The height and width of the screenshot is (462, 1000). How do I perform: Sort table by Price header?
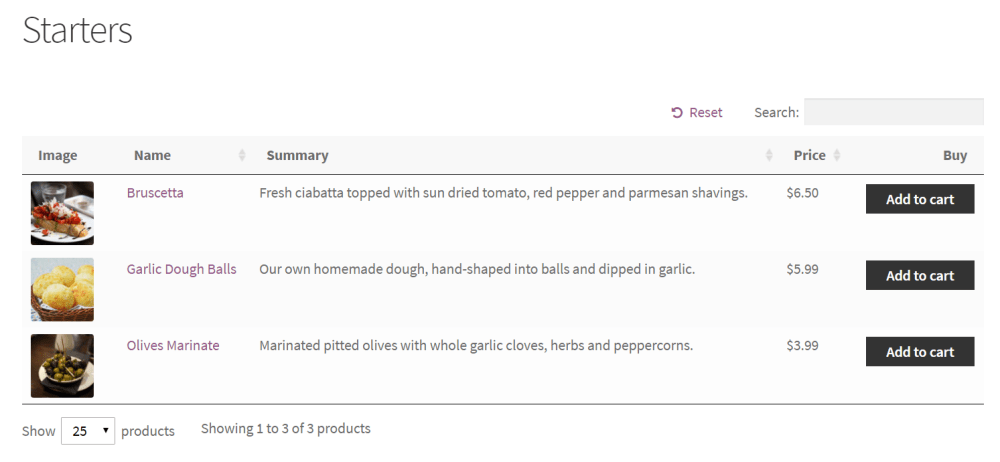pyautogui.click(x=809, y=156)
